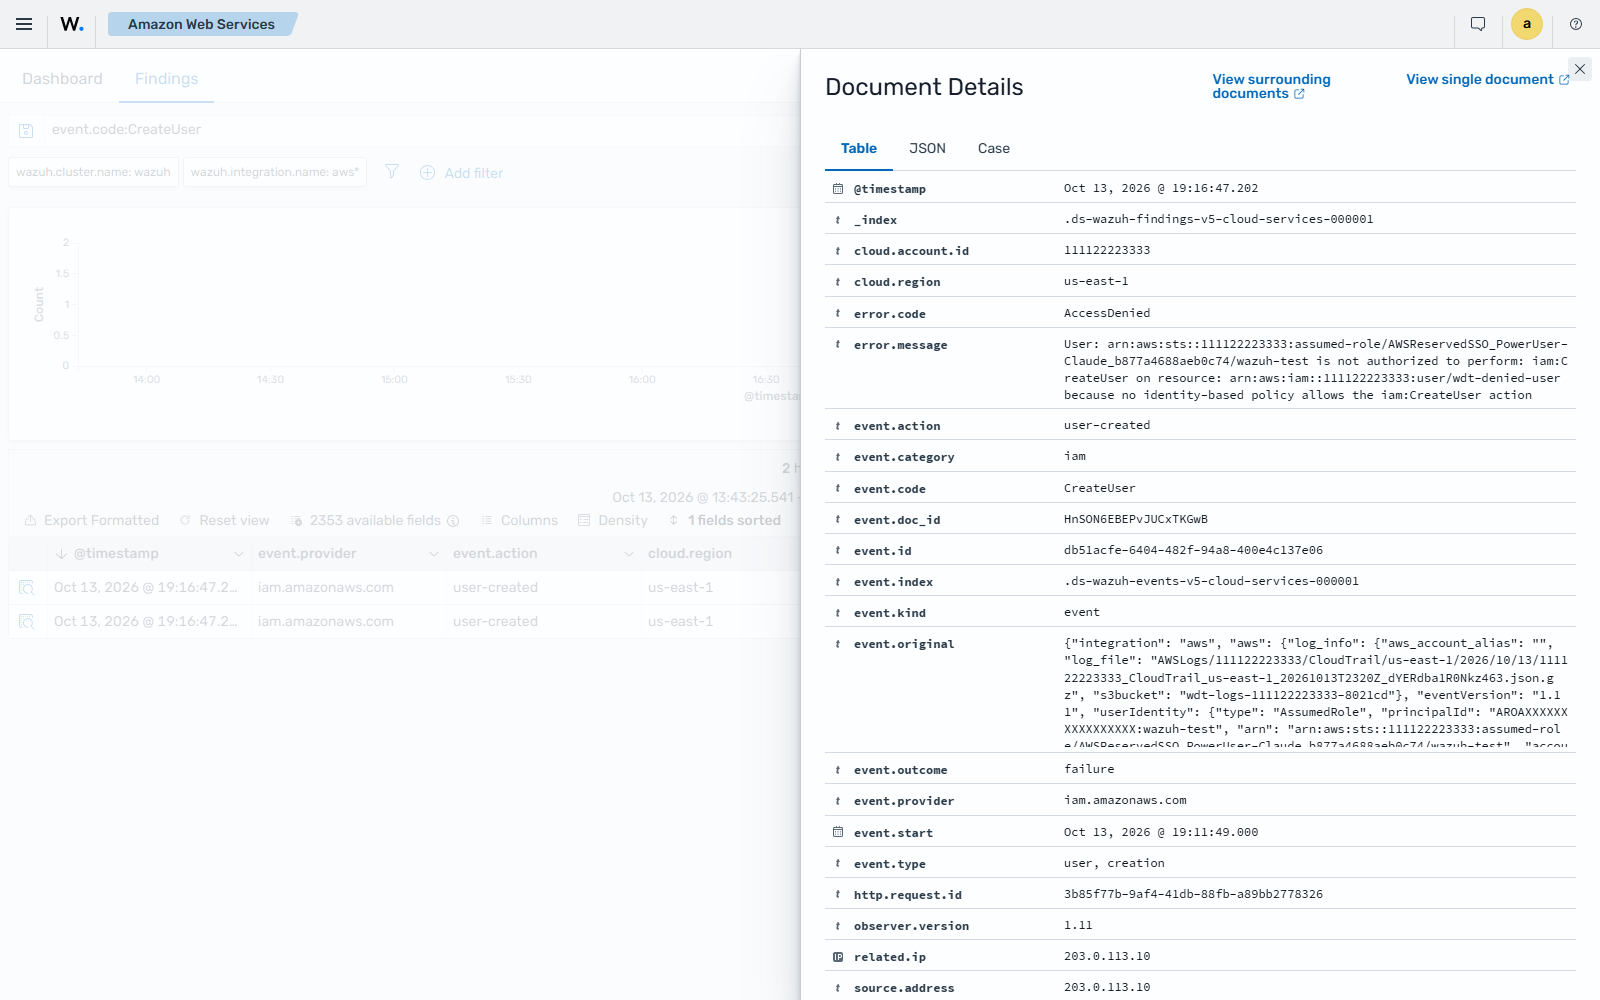Click the 2353 available fields label
Image resolution: width=1600 pixels, height=1000 pixels.
[375, 521]
